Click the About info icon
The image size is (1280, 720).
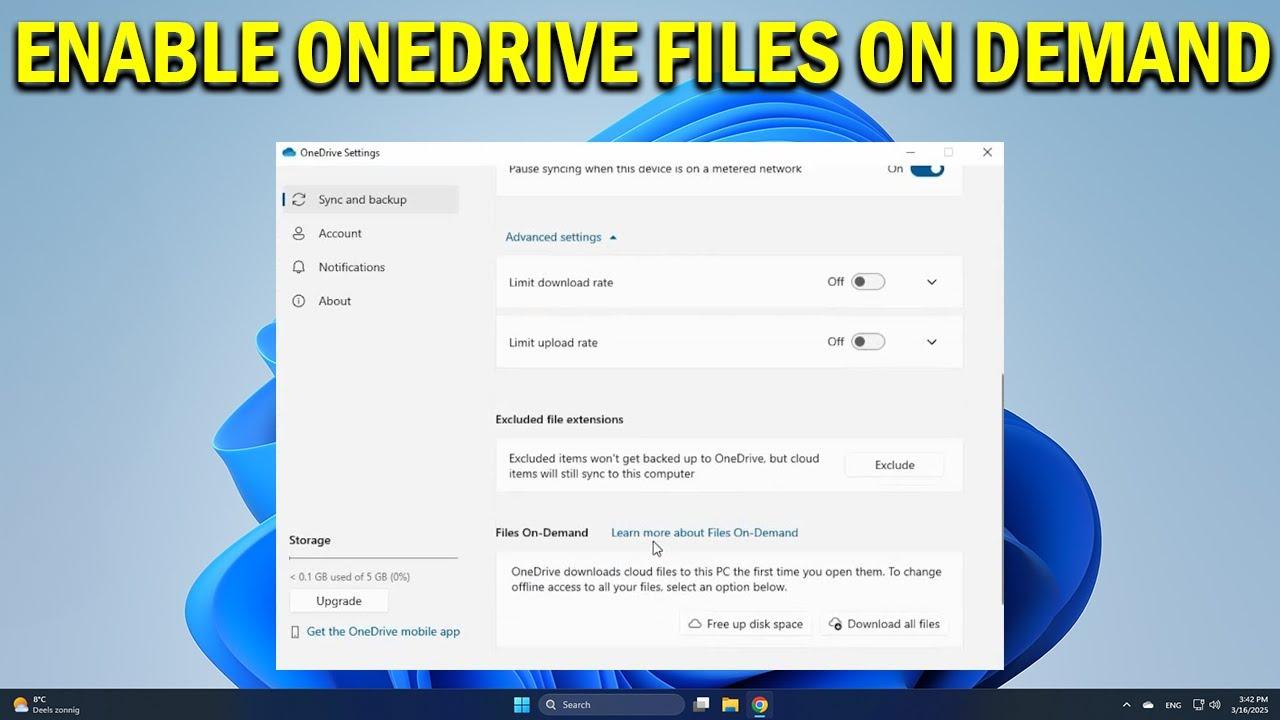(x=299, y=301)
